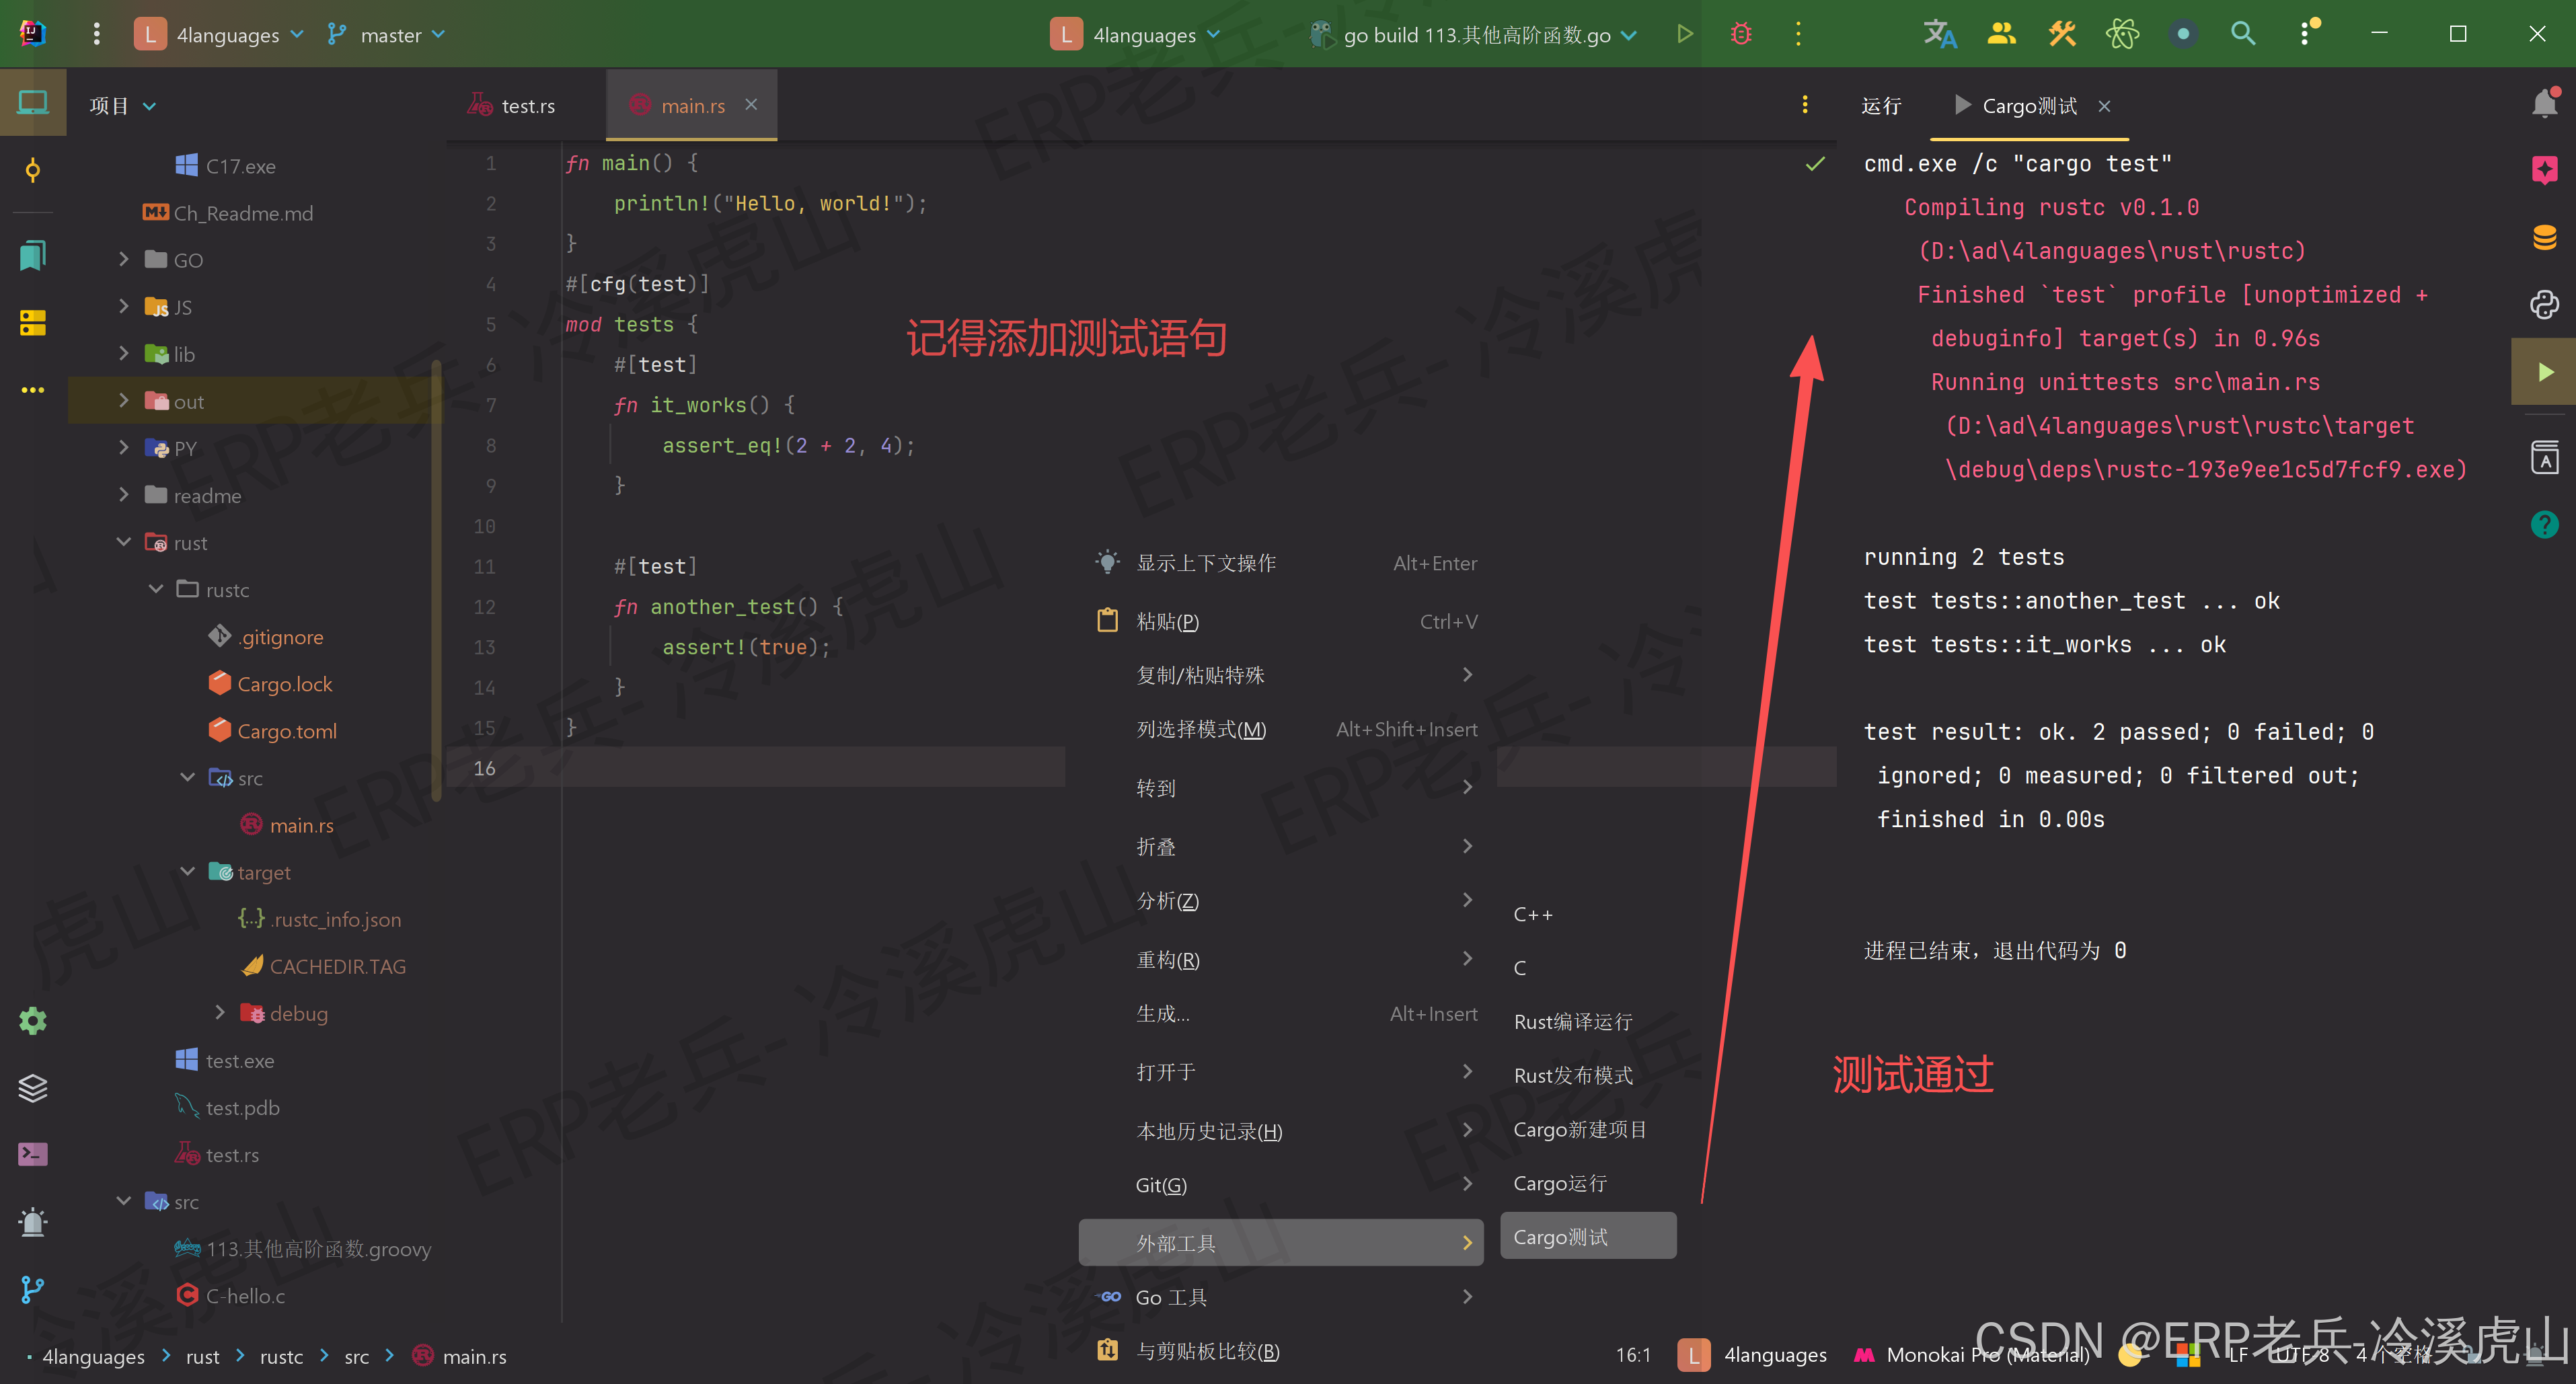The height and width of the screenshot is (1384, 2576).
Task: Open the Search Everywhere magnifier
Action: [2243, 34]
